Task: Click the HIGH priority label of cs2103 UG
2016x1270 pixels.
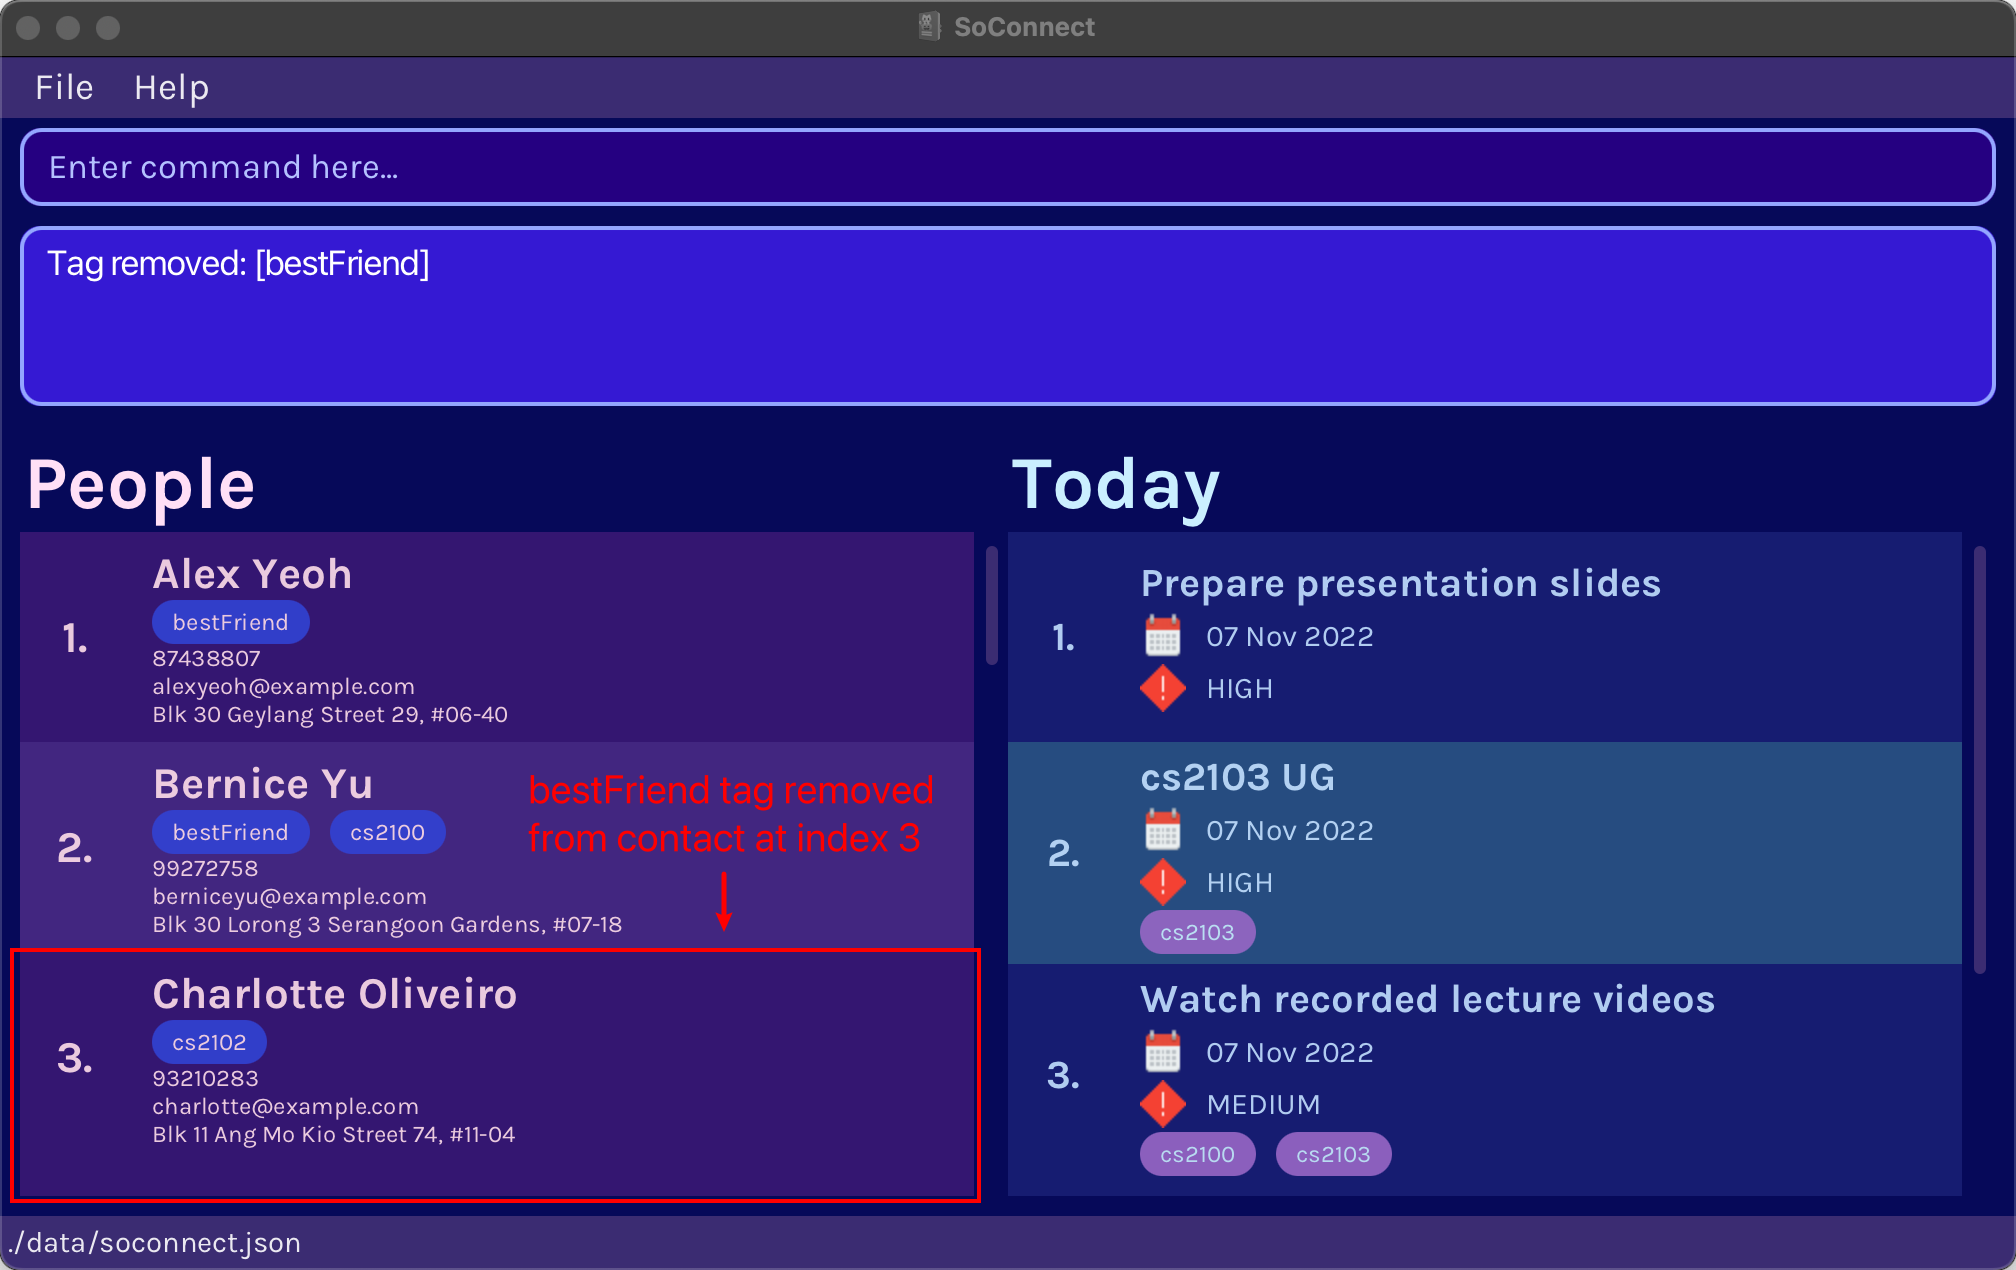Action: [x=1240, y=883]
